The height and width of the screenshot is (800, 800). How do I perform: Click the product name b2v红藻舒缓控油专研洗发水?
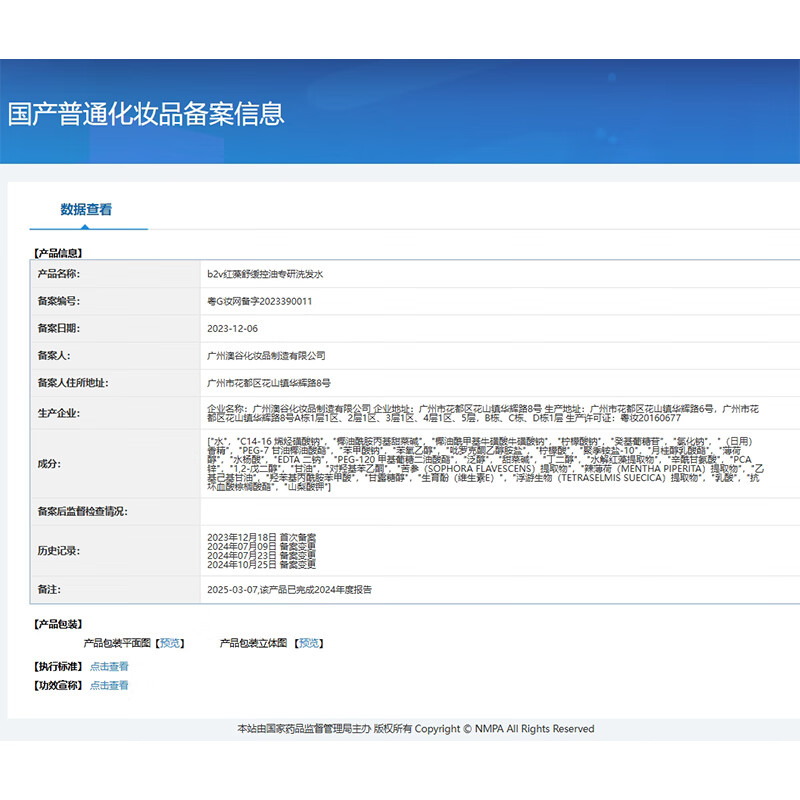point(264,273)
